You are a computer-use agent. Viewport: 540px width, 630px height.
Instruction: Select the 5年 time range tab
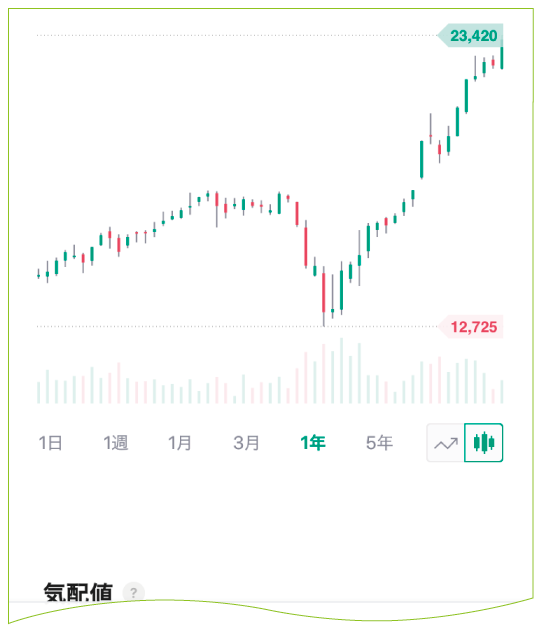379,443
